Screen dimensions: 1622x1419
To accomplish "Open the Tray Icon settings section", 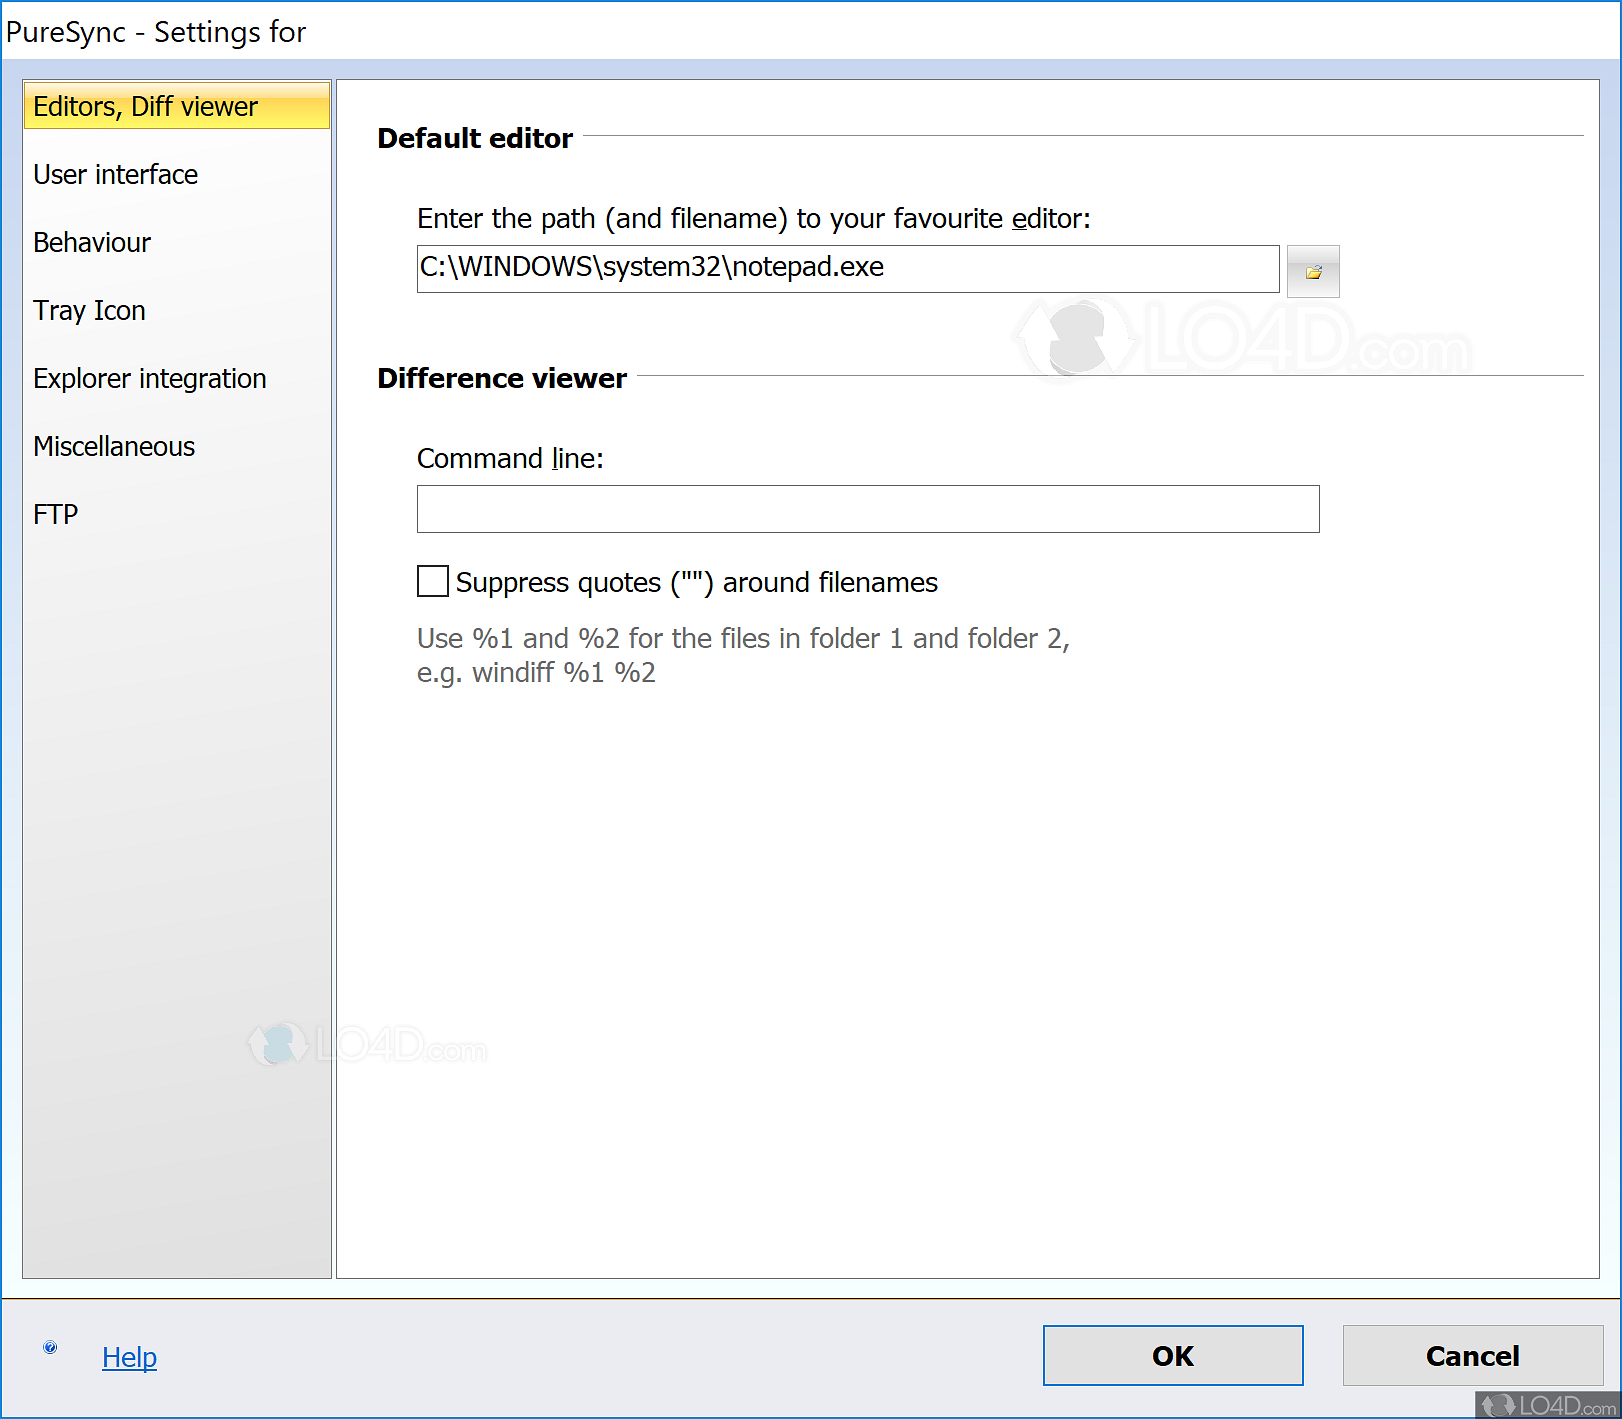I will pyautogui.click(x=89, y=310).
